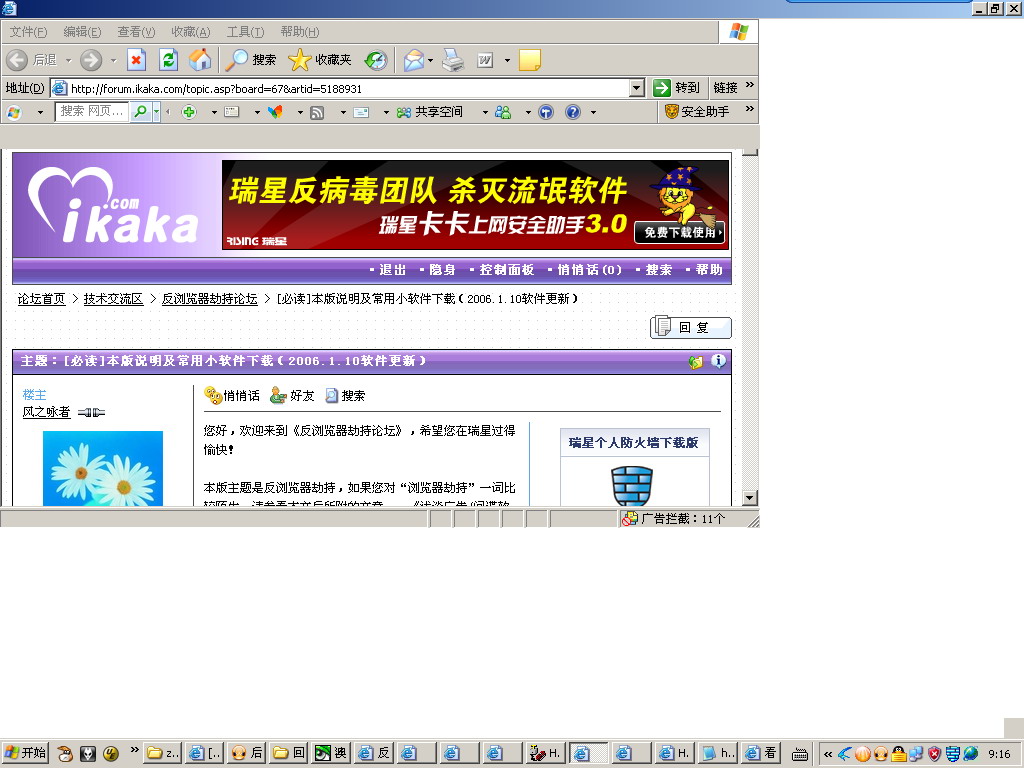Click the 开始 Start button

[25, 753]
